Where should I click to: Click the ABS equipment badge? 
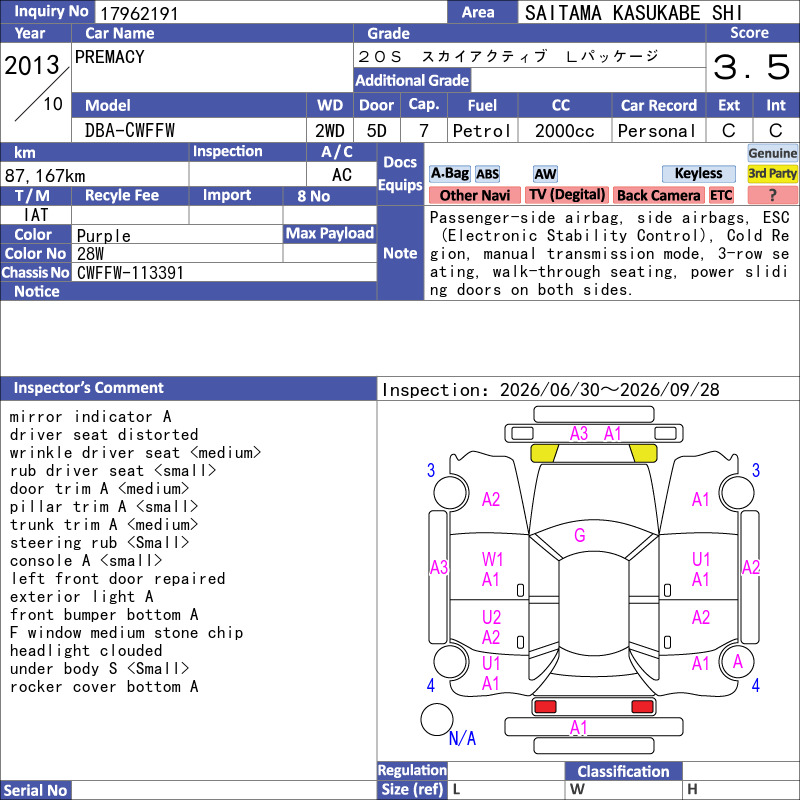(487, 174)
